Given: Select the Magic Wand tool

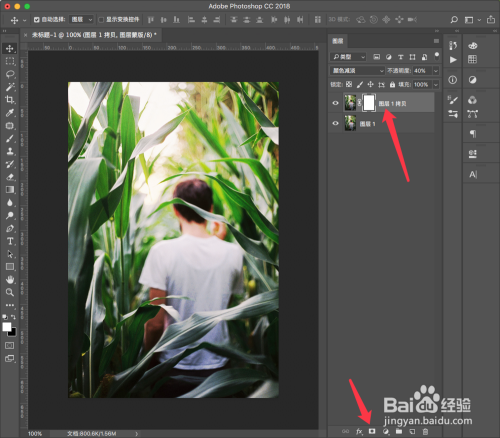Looking at the screenshot, I should [x=10, y=87].
